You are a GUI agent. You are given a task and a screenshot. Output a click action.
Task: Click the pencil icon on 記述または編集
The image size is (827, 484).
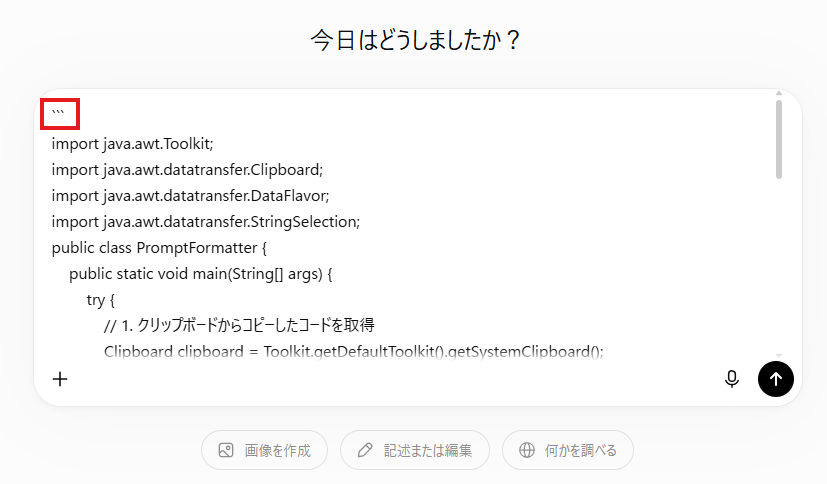click(x=364, y=450)
